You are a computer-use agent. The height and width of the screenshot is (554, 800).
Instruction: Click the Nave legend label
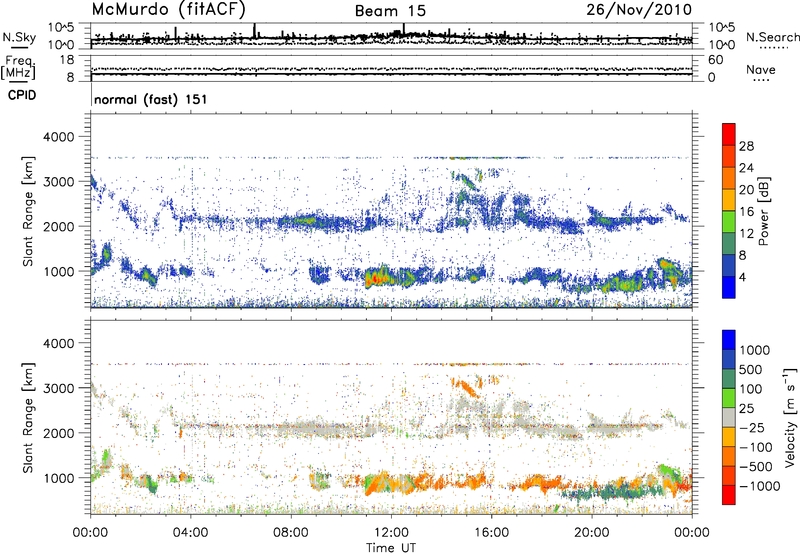tap(761, 69)
